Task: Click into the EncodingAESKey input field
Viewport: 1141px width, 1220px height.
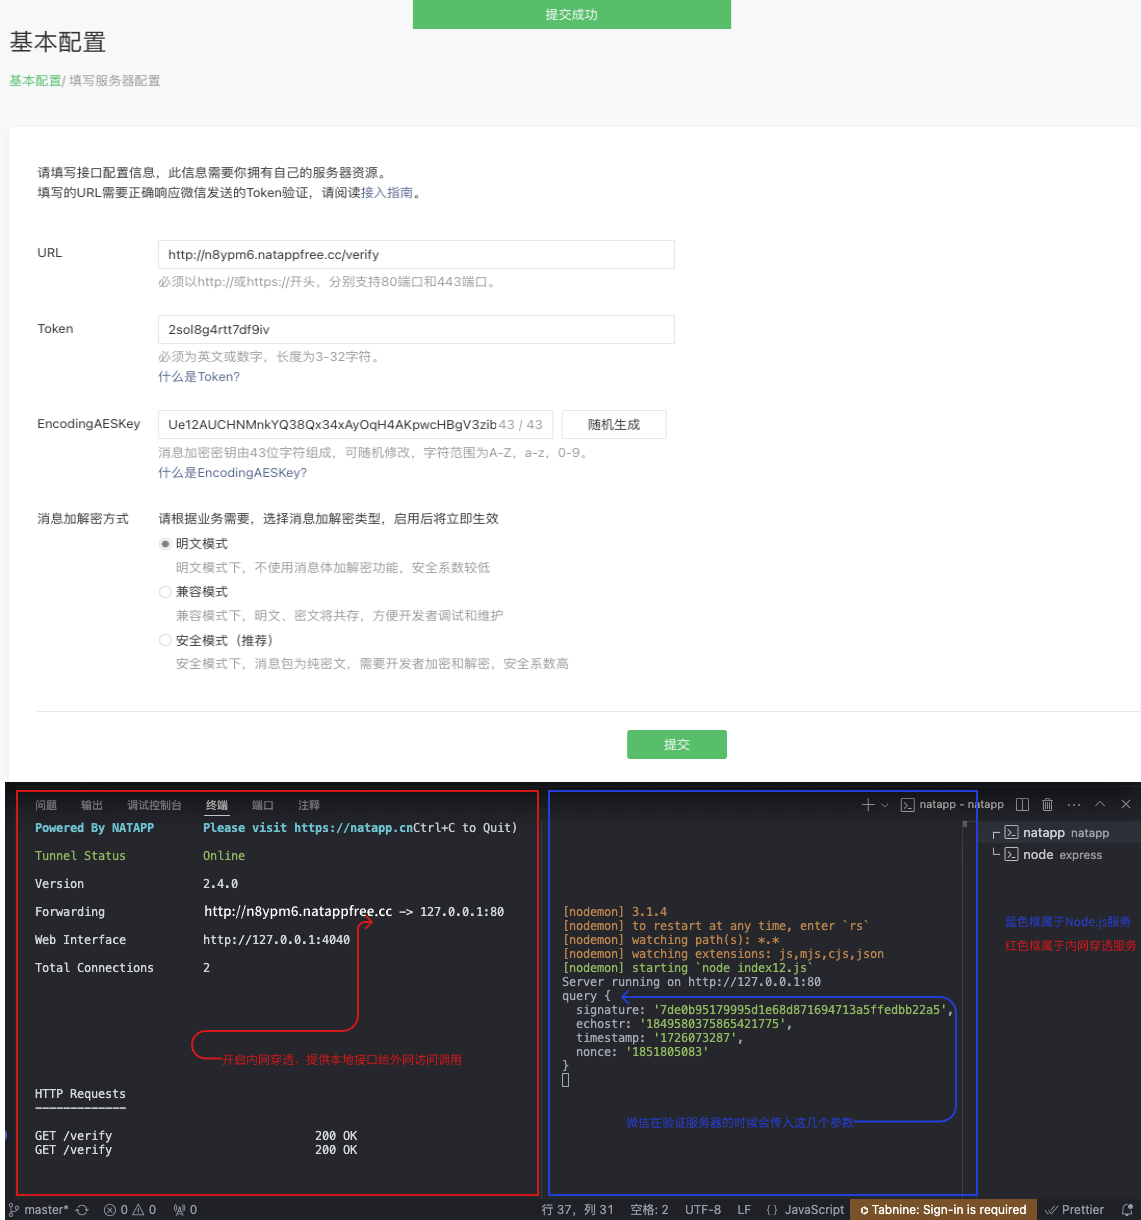Action: point(356,425)
